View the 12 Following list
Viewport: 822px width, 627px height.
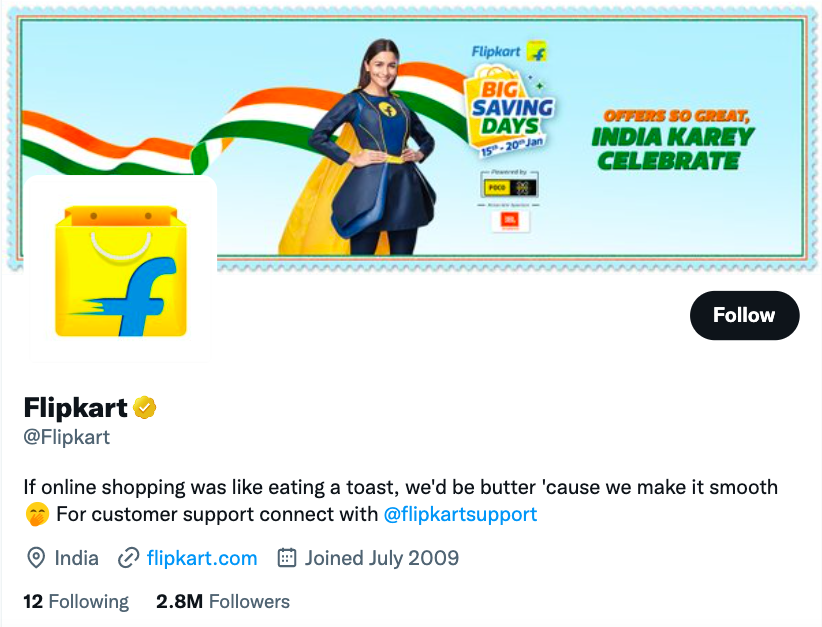pyautogui.click(x=76, y=601)
